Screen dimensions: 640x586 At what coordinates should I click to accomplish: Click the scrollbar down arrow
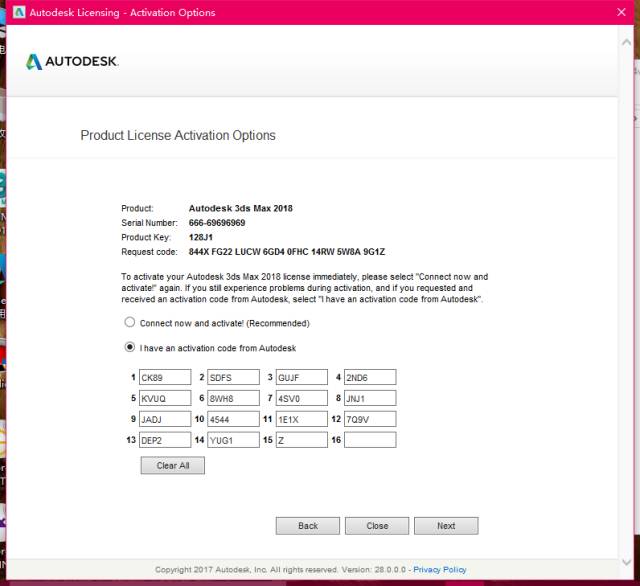click(626, 562)
